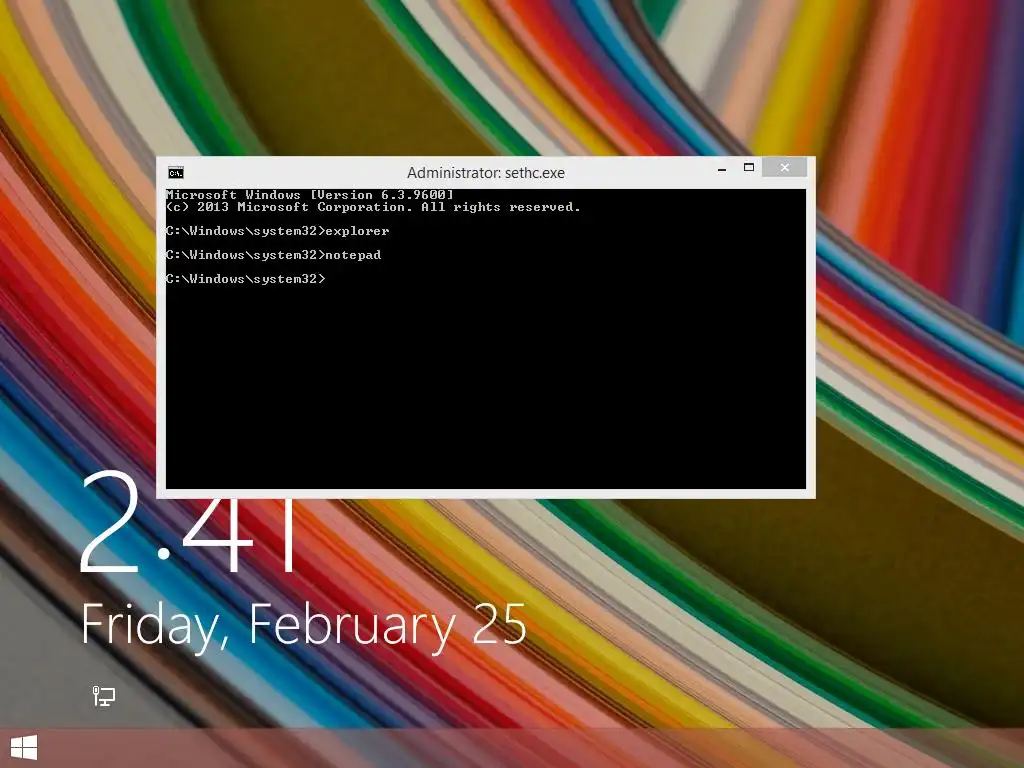Click the '(c) 2013 Microsoft Corporation' line
This screenshot has height=768, width=1024.
click(373, 207)
